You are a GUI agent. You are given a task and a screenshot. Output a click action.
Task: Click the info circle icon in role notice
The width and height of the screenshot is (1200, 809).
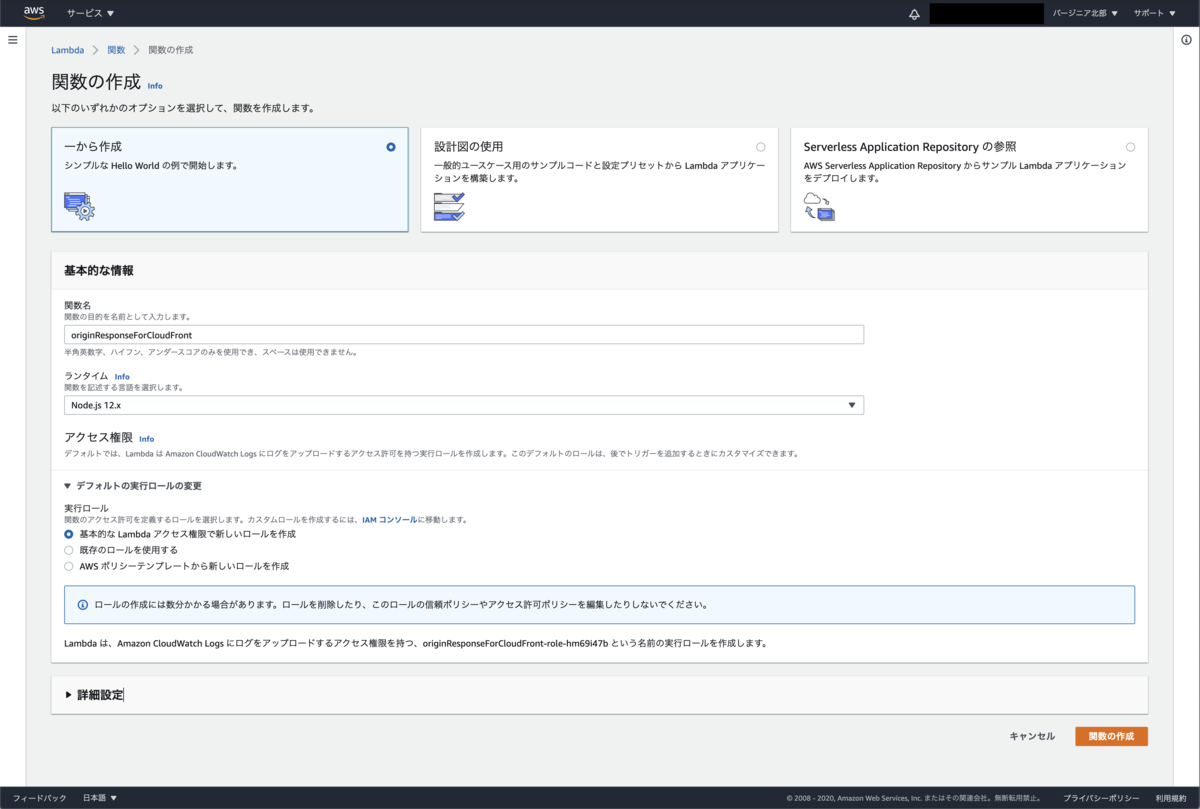click(x=83, y=605)
